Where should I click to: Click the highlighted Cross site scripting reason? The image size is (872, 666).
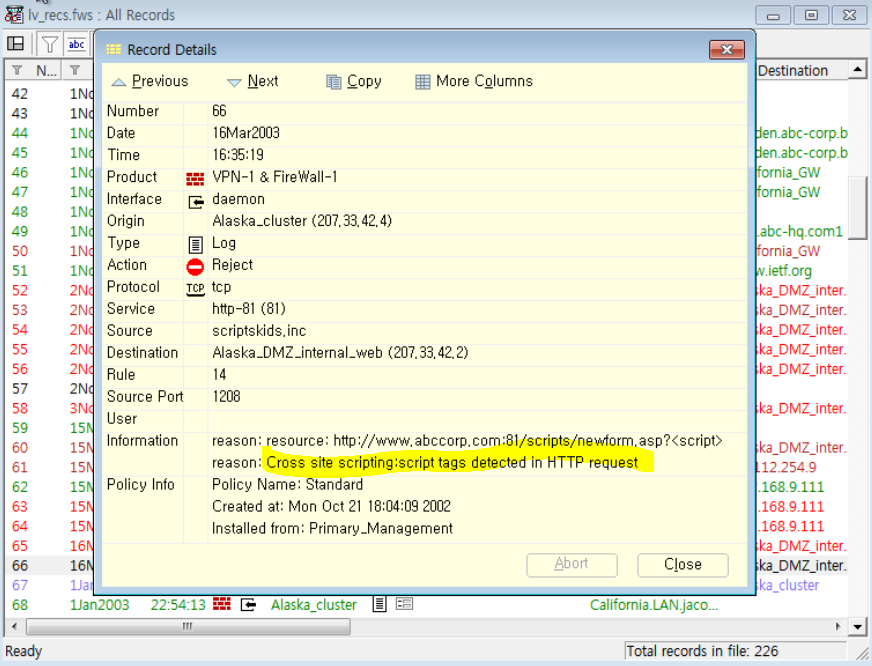pyautogui.click(x=452, y=463)
